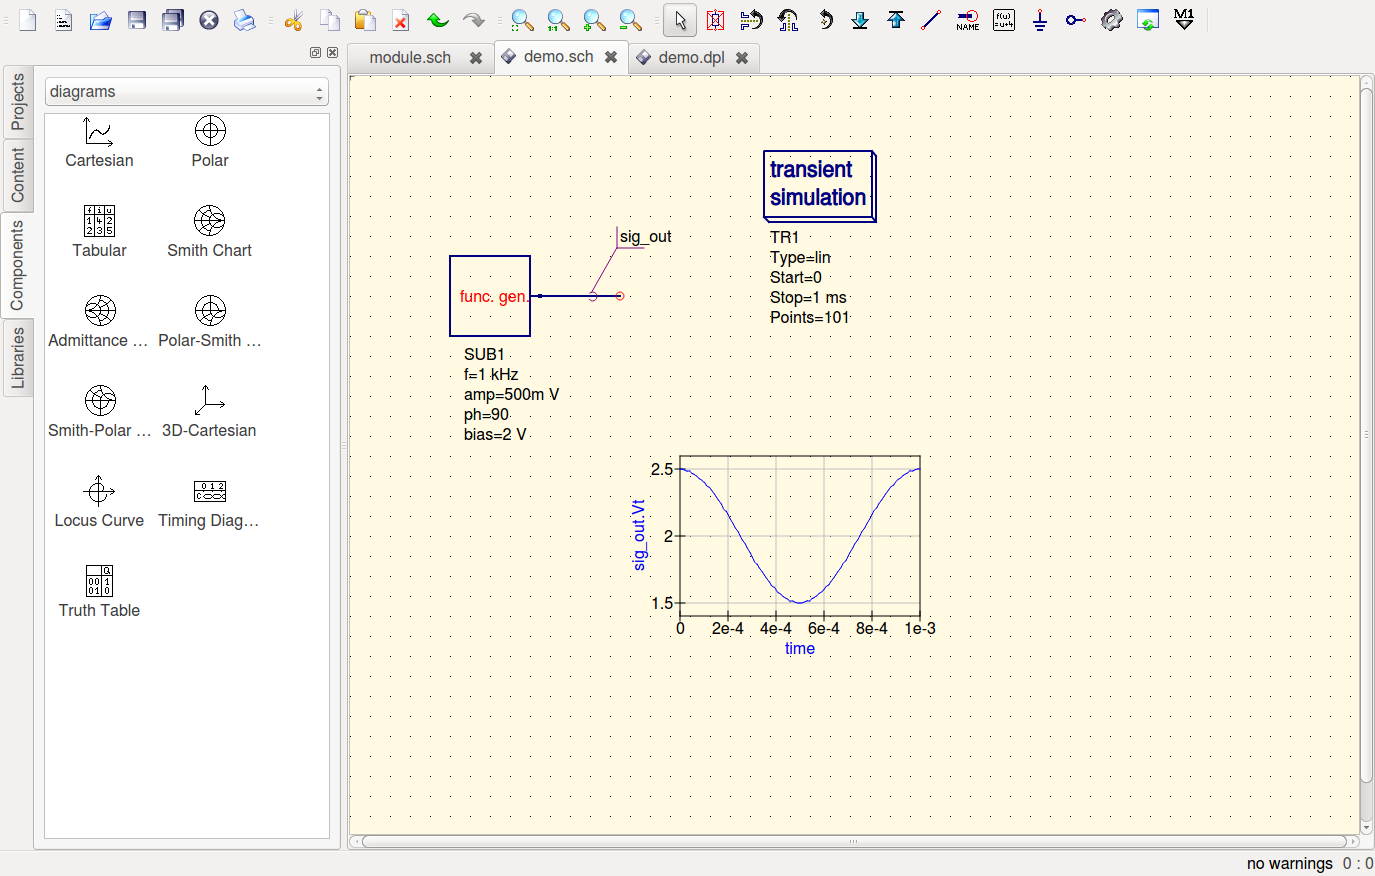Click the Save document icon
1375x876 pixels.
pyautogui.click(x=137, y=20)
